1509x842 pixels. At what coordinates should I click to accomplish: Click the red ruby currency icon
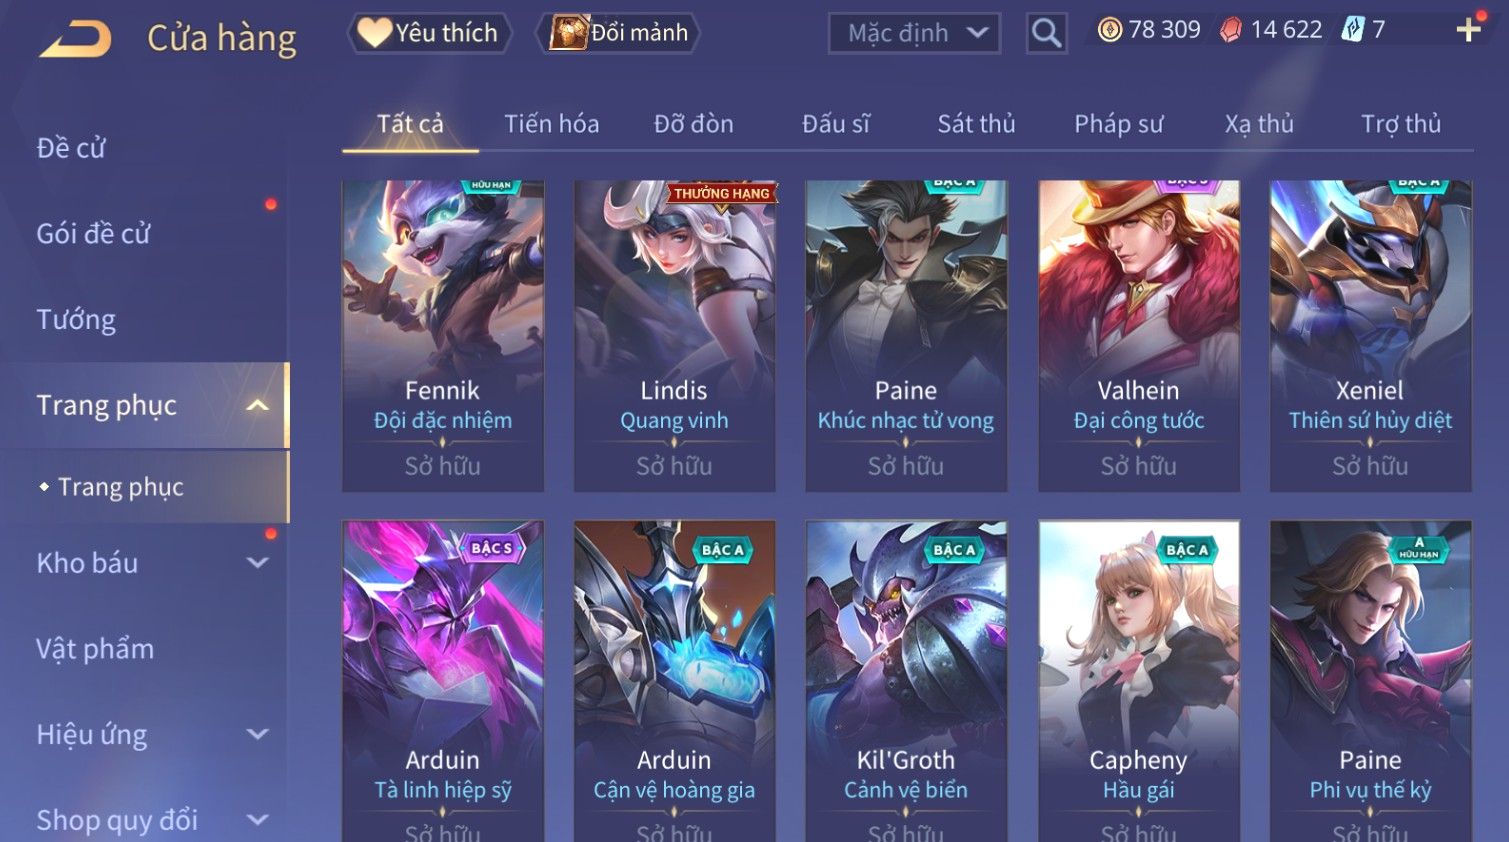[x=1231, y=30]
